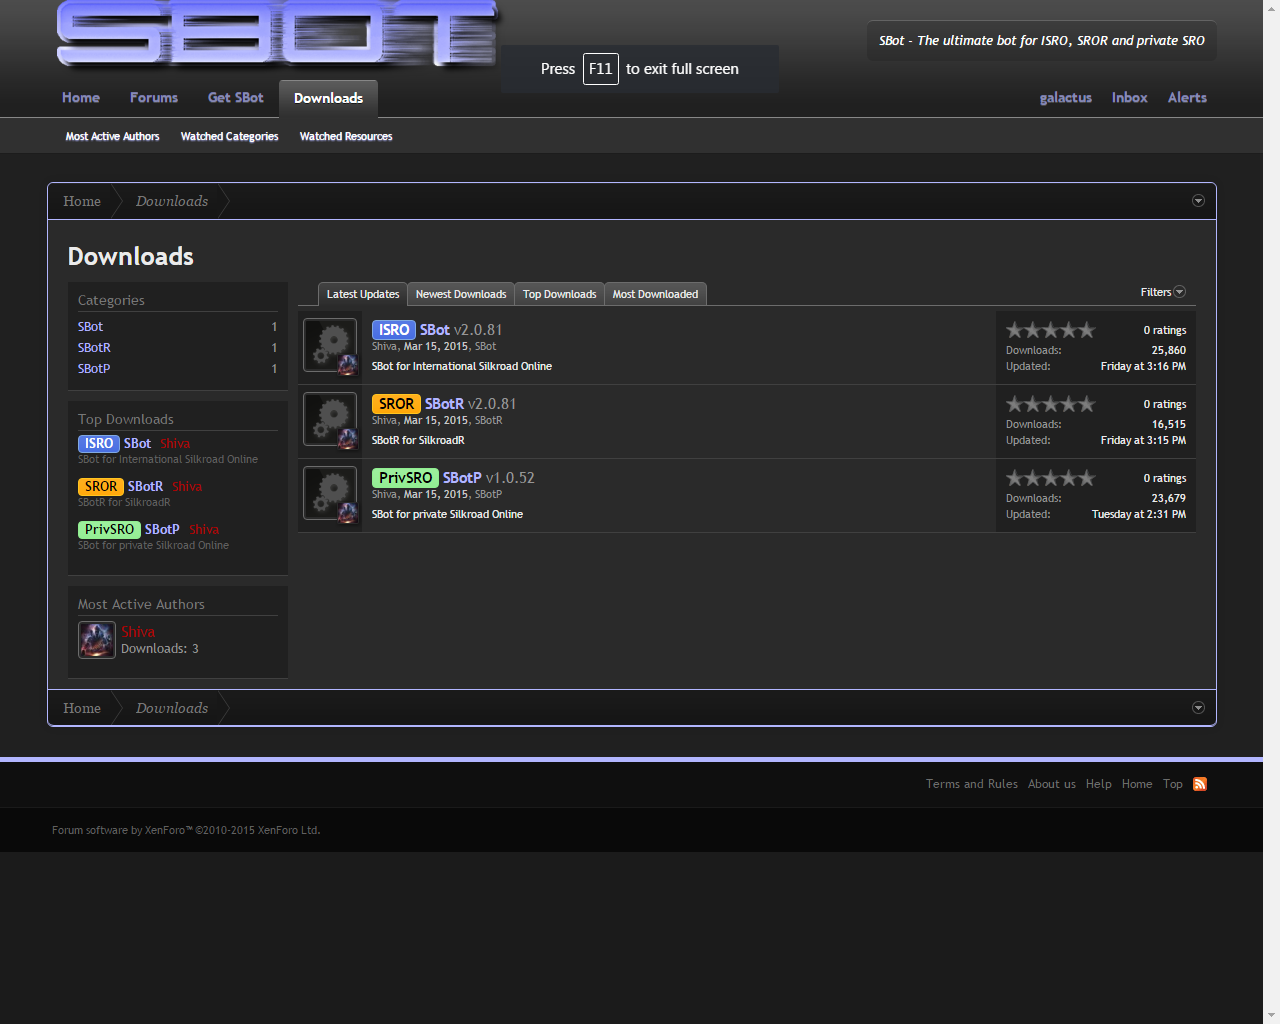1280x1024 pixels.
Task: Open SBotR under Top Downloads
Action: pyautogui.click(x=145, y=487)
